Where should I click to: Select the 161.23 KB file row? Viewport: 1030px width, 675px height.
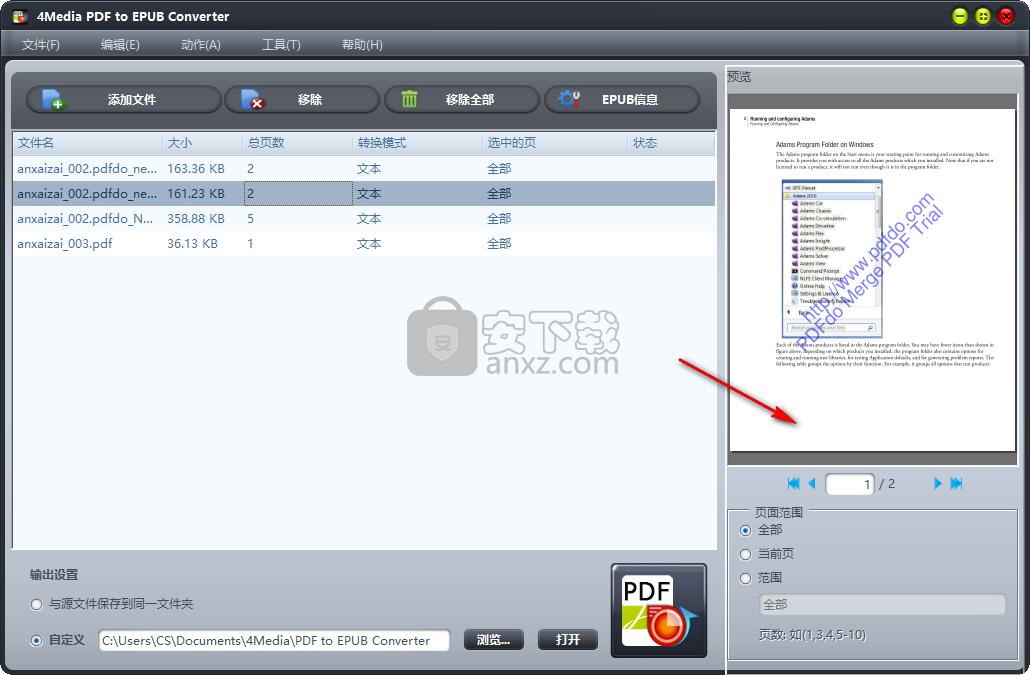(364, 194)
